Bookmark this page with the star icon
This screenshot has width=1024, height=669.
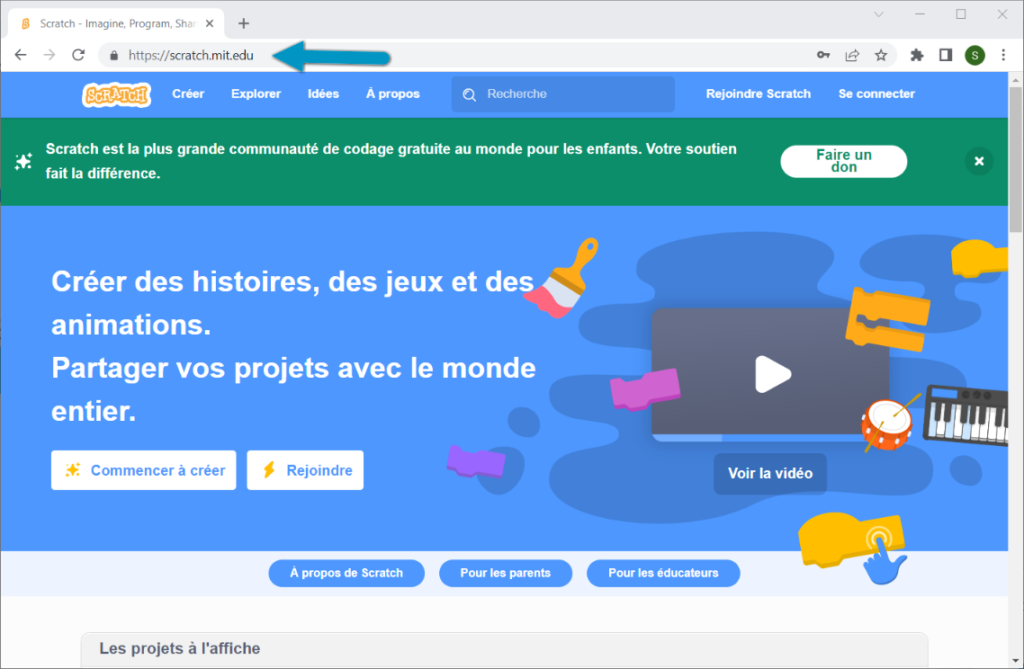(881, 55)
